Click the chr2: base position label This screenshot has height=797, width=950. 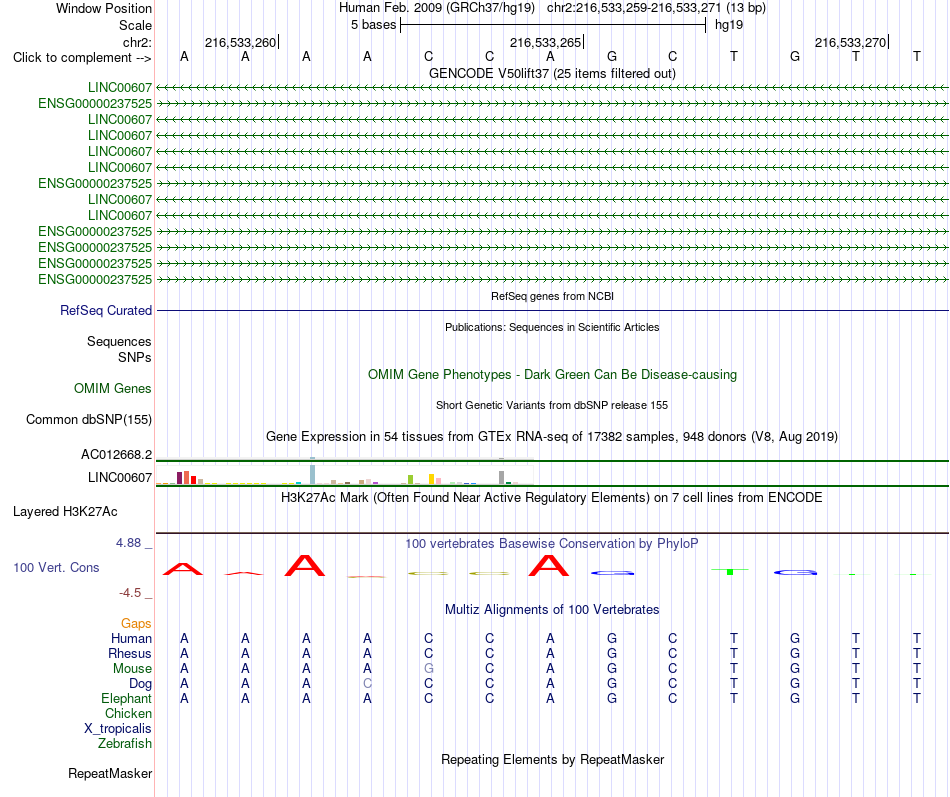(137, 42)
